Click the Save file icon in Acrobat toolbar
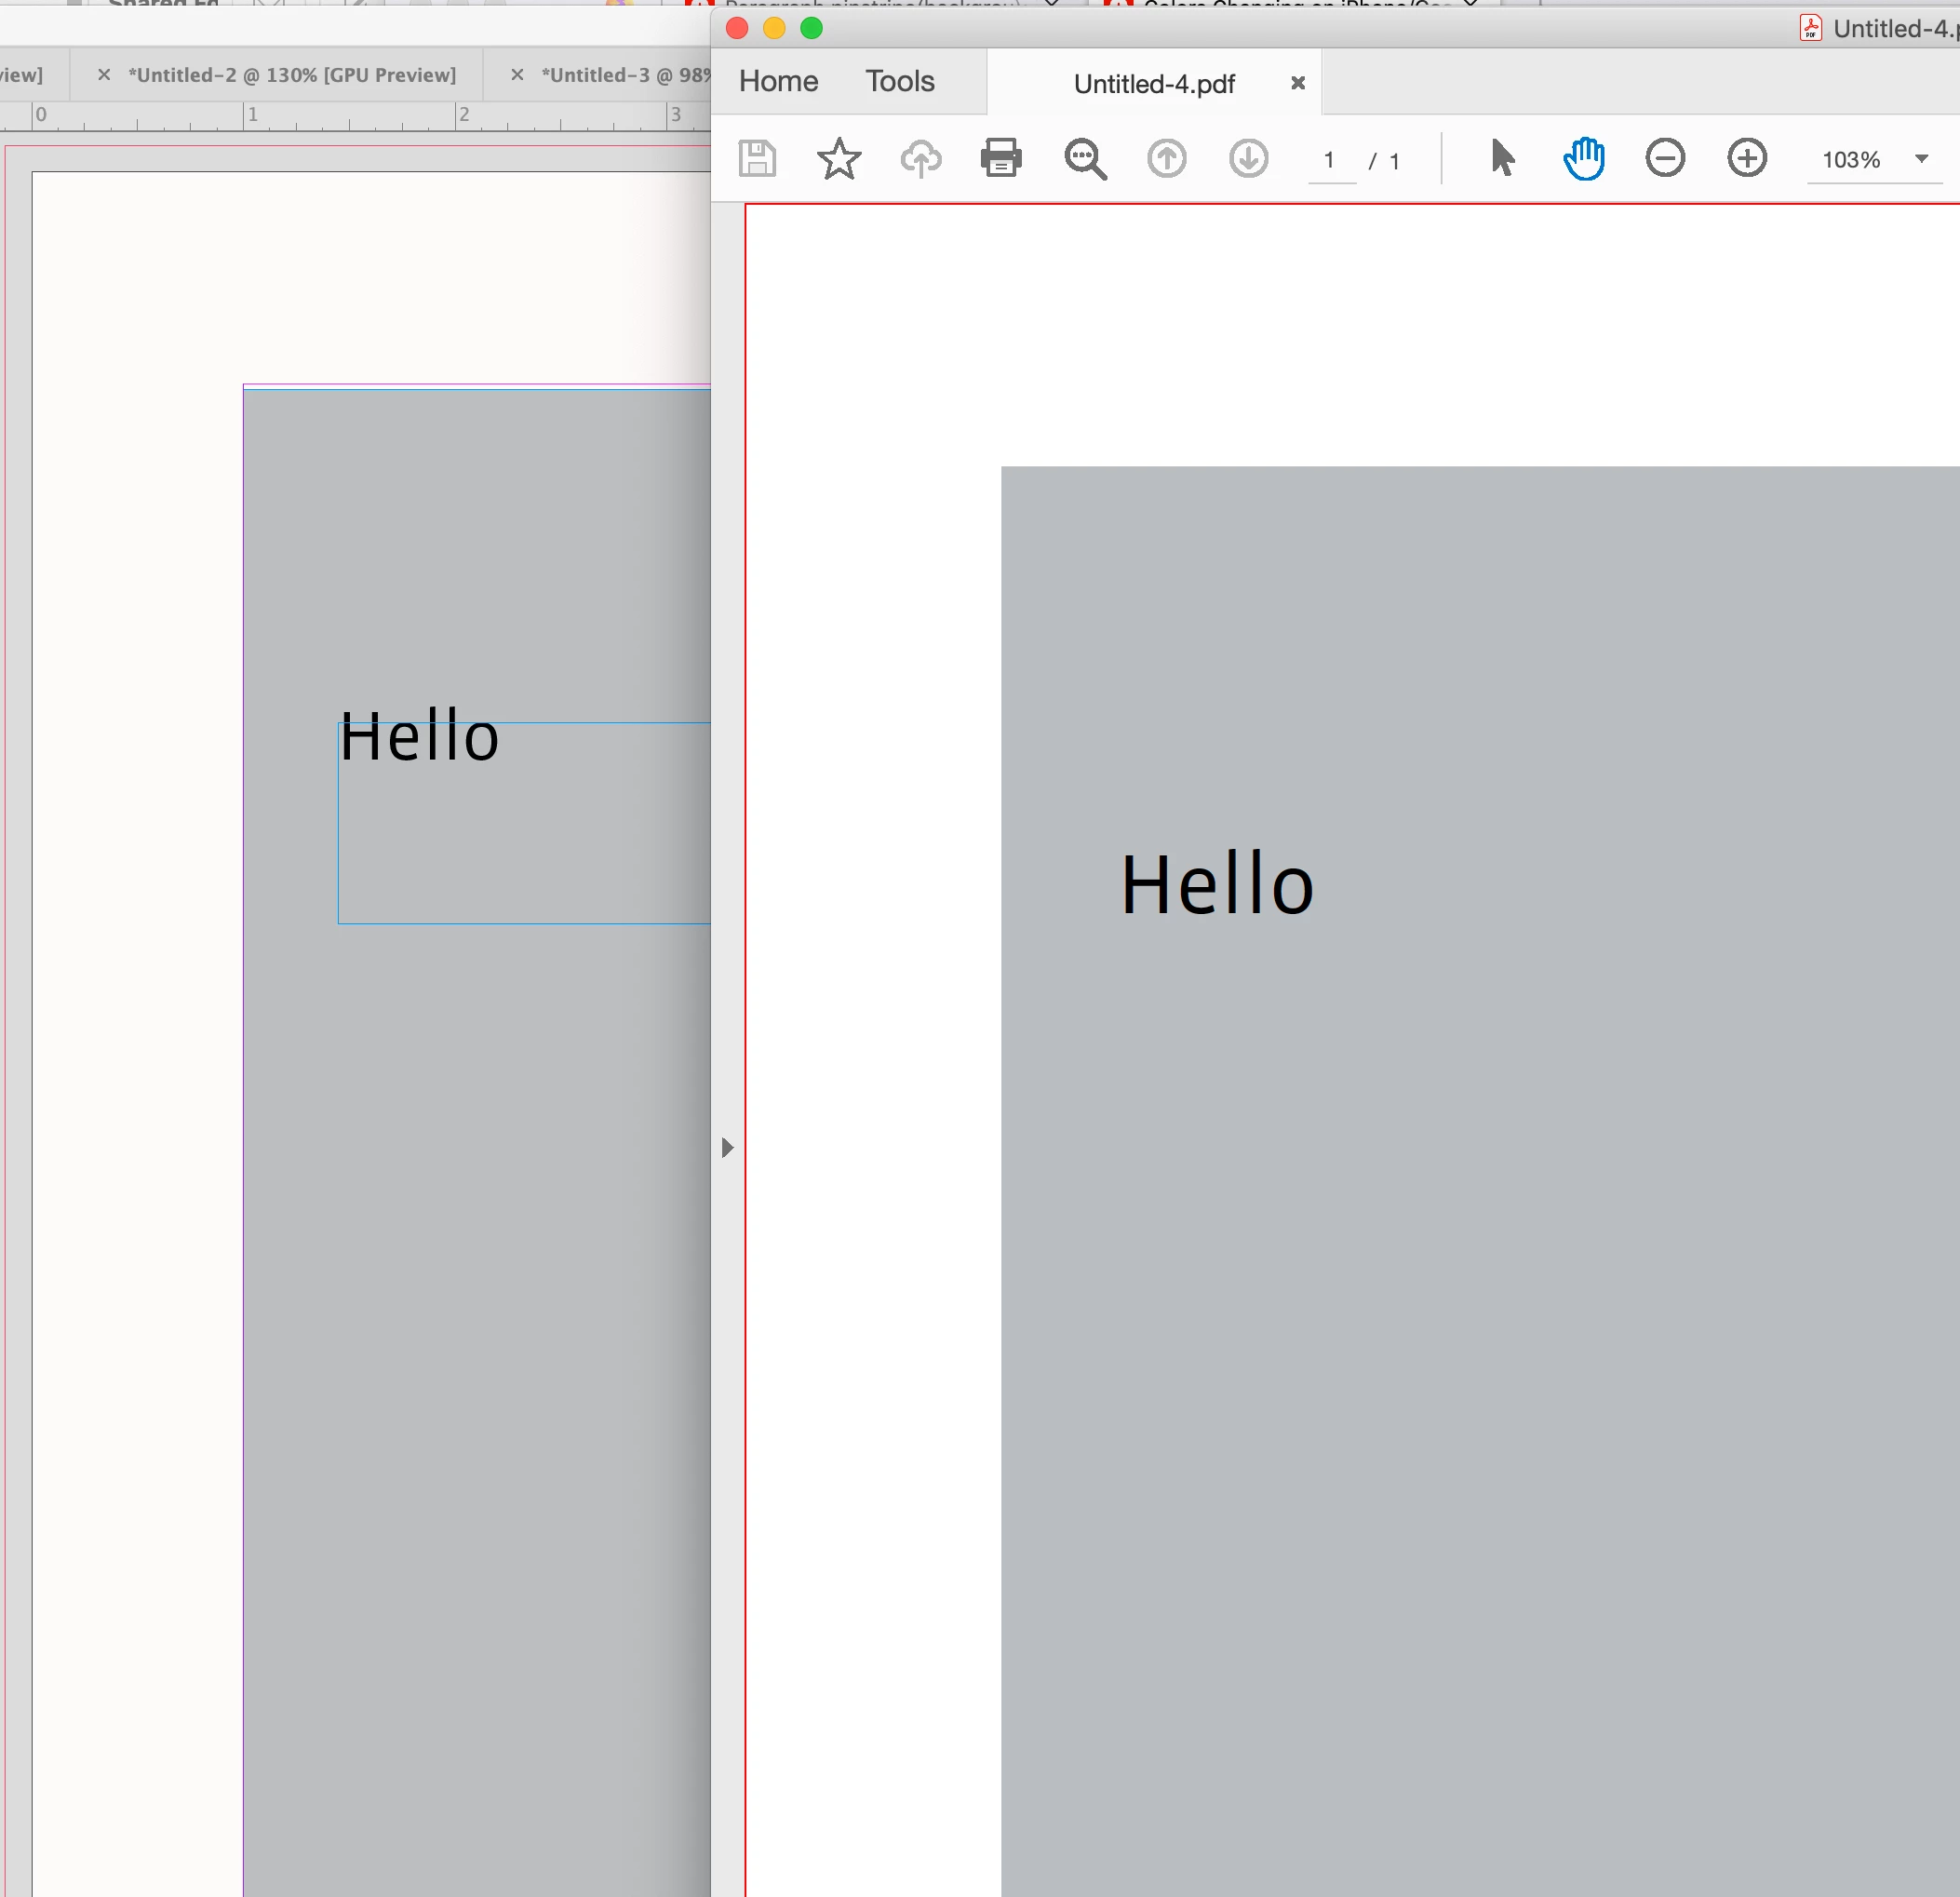The height and width of the screenshot is (1897, 1960). [x=757, y=159]
